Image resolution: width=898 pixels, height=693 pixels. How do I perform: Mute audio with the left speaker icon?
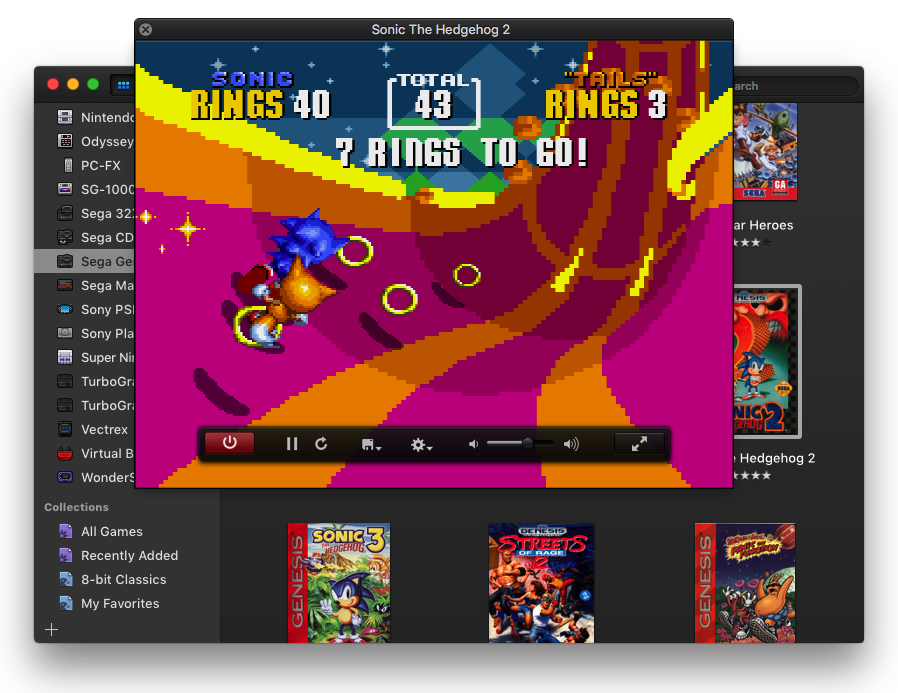(x=473, y=444)
